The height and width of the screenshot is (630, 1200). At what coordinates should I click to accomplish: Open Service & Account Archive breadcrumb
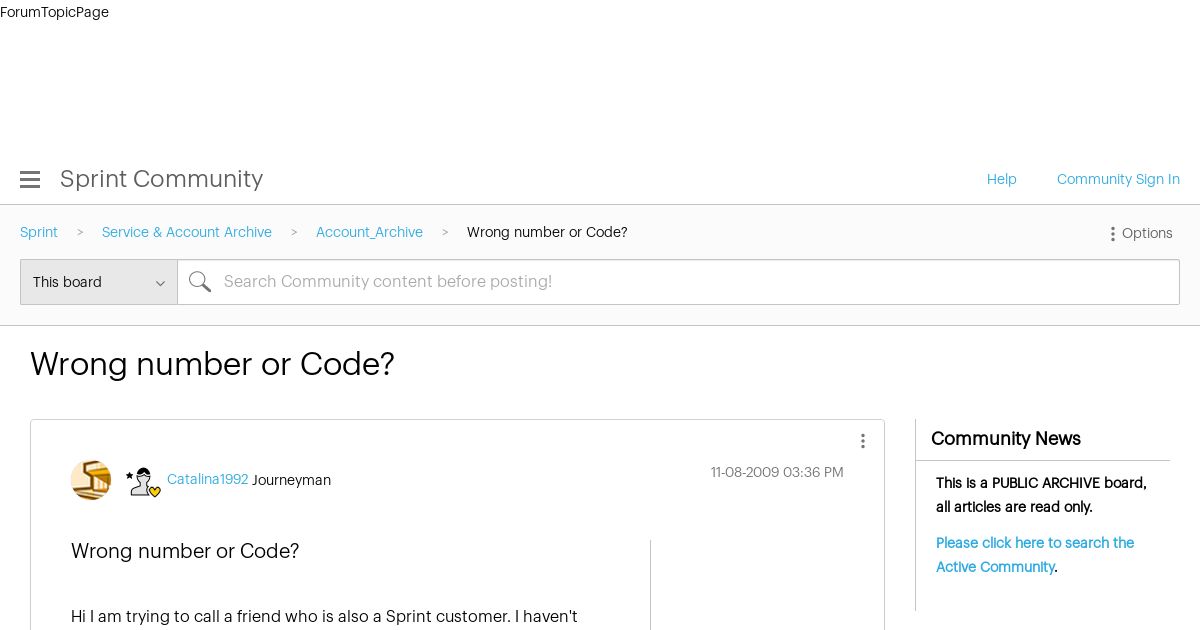(x=187, y=232)
